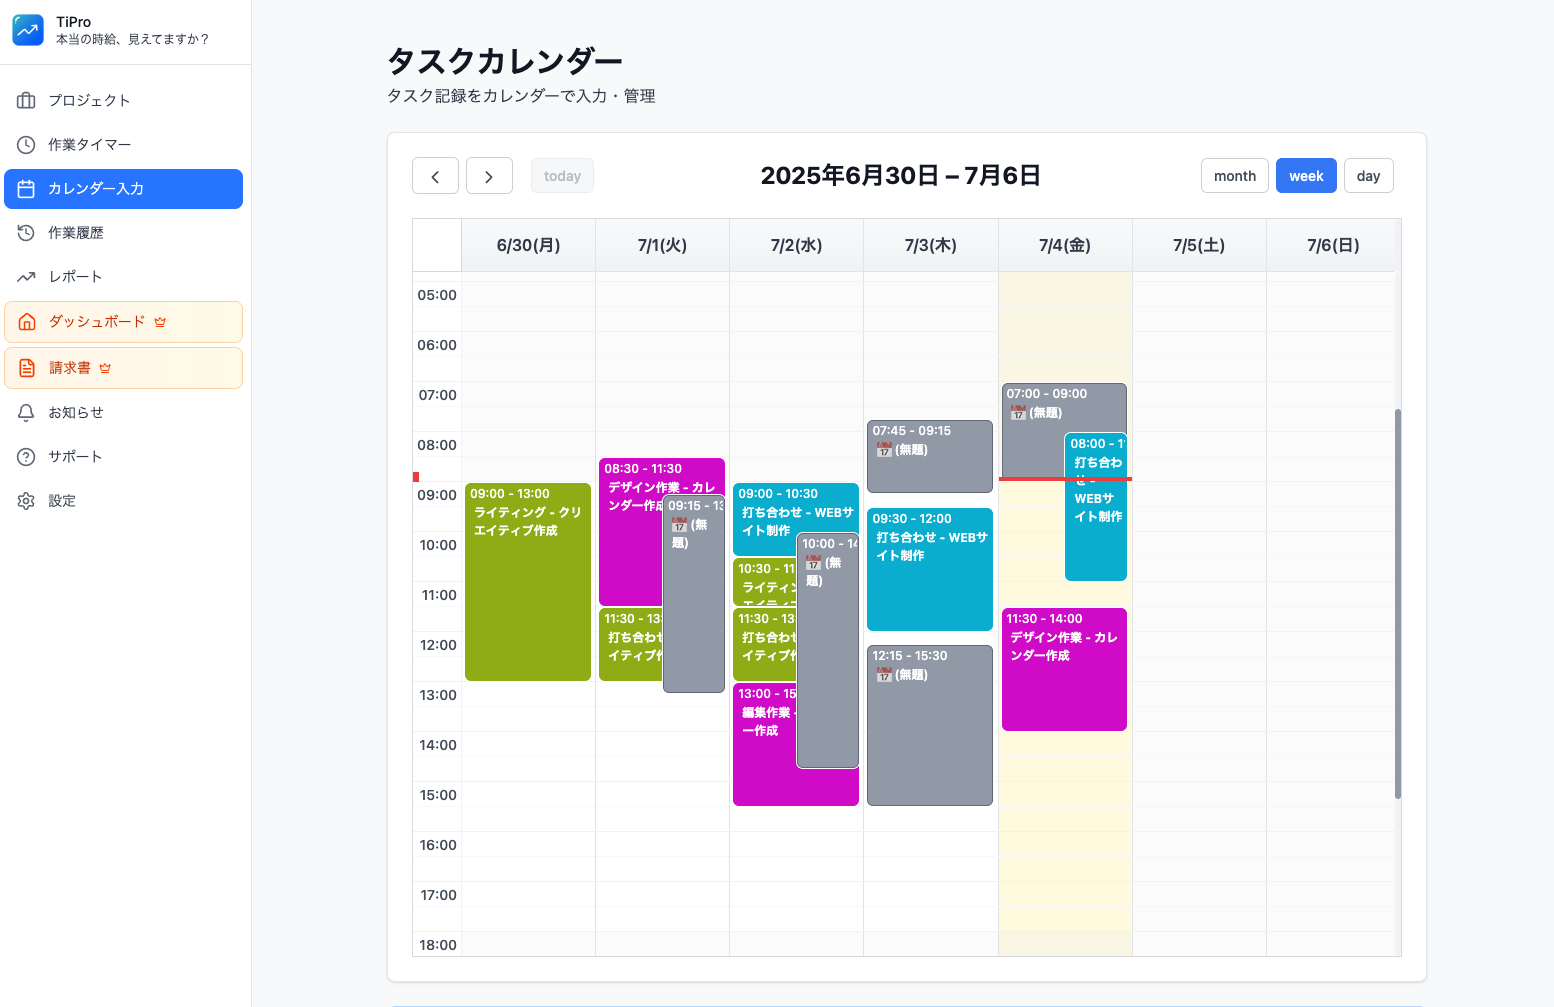Click the trend chart icon for レポート
The height and width of the screenshot is (1007, 1554).
[27, 277]
